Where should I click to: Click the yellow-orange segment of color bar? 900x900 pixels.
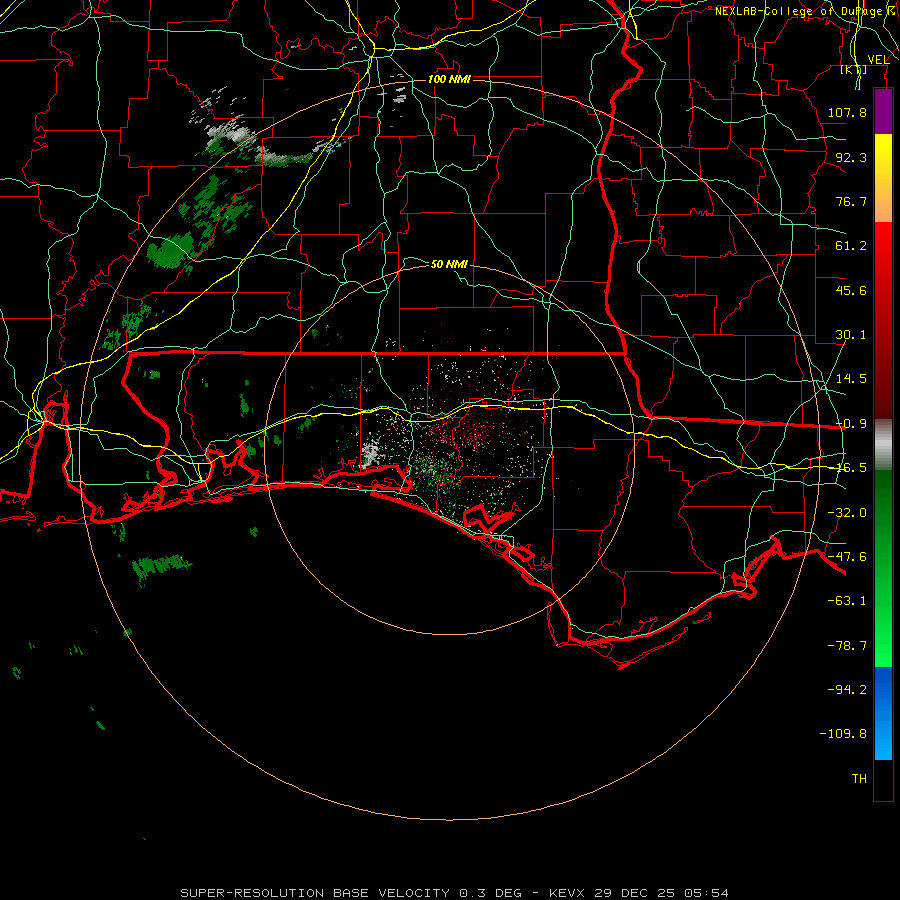[883, 178]
